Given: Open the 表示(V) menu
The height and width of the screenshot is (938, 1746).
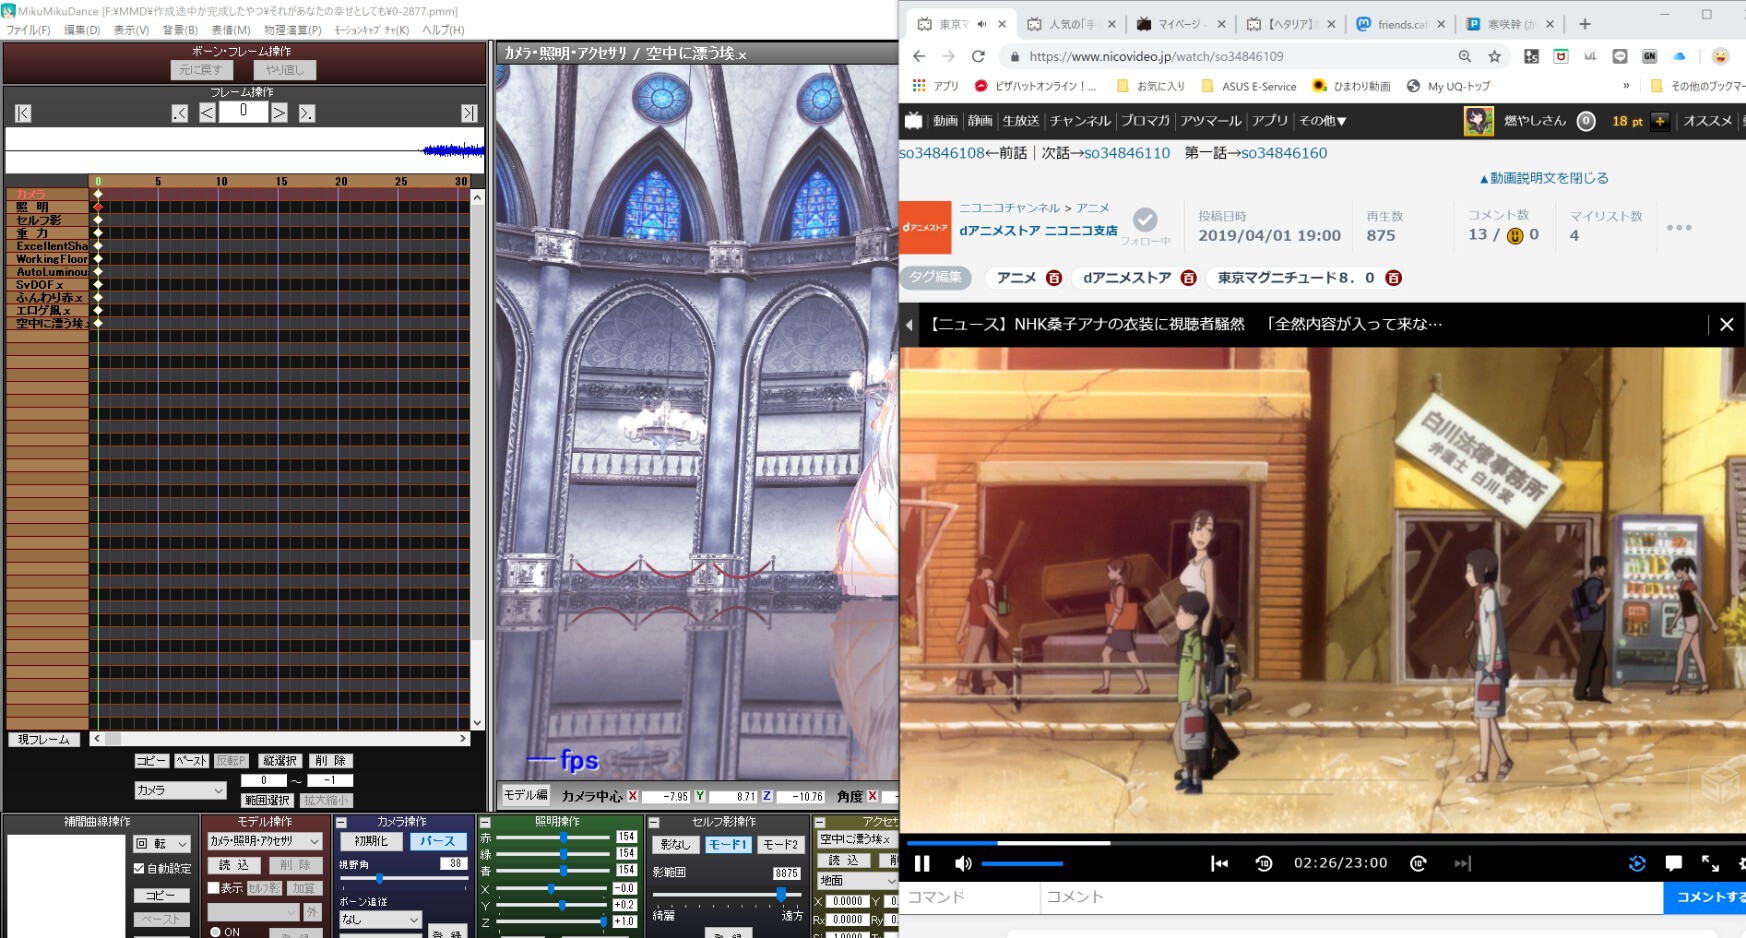Looking at the screenshot, I should [131, 30].
